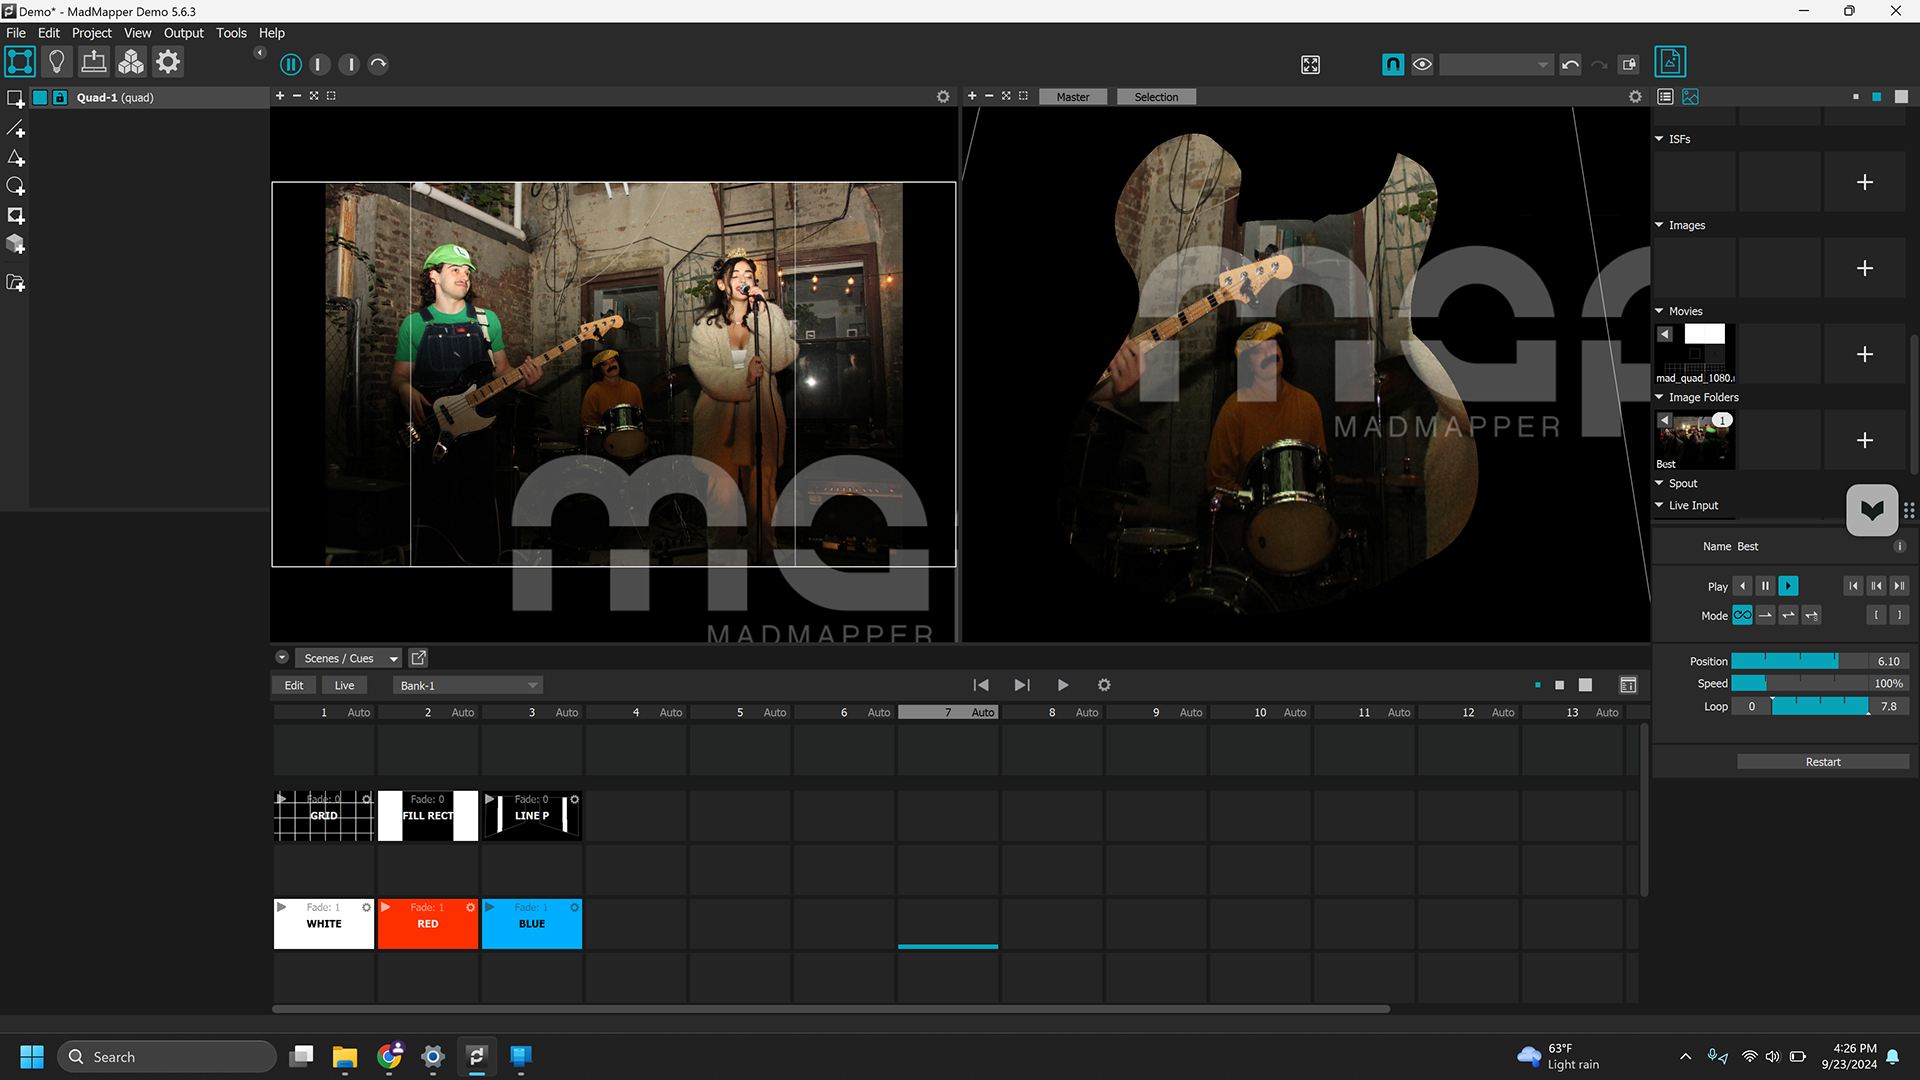This screenshot has width=1920, height=1080.
Task: Switch output view to Master tab
Action: click(x=1073, y=97)
